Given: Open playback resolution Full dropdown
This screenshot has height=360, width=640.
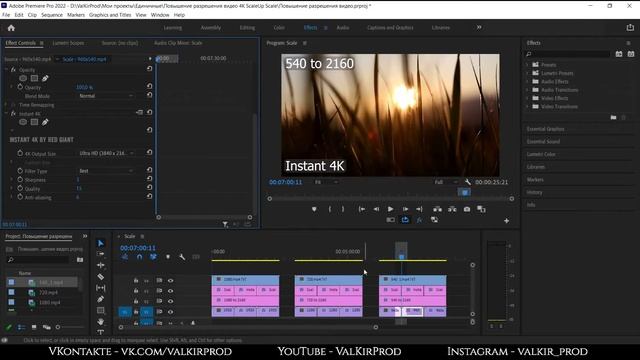Looking at the screenshot, I should [x=446, y=182].
